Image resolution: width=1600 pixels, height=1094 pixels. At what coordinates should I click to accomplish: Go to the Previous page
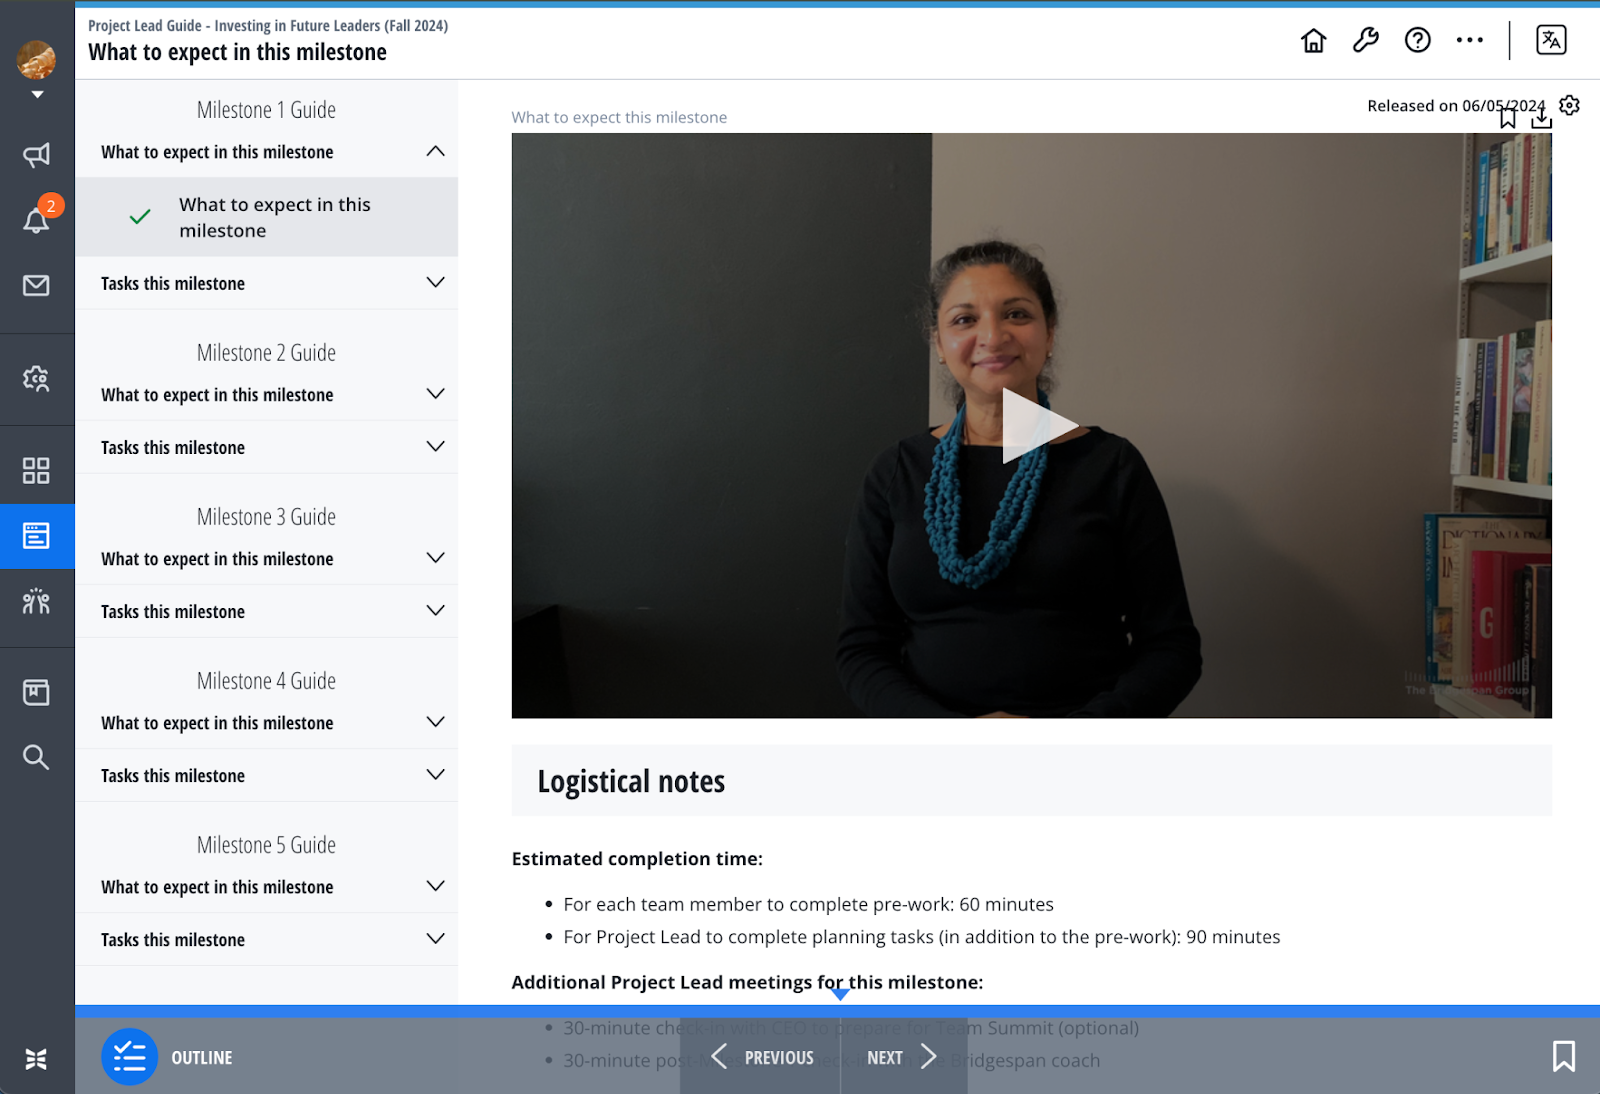762,1057
